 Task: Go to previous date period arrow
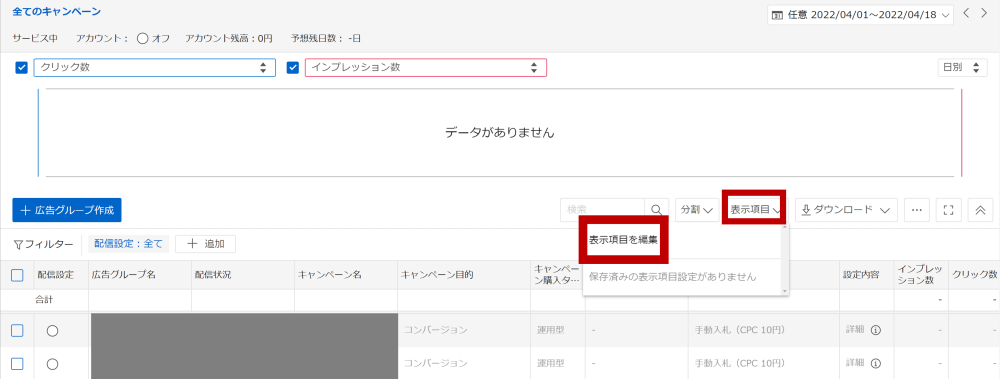pos(967,13)
